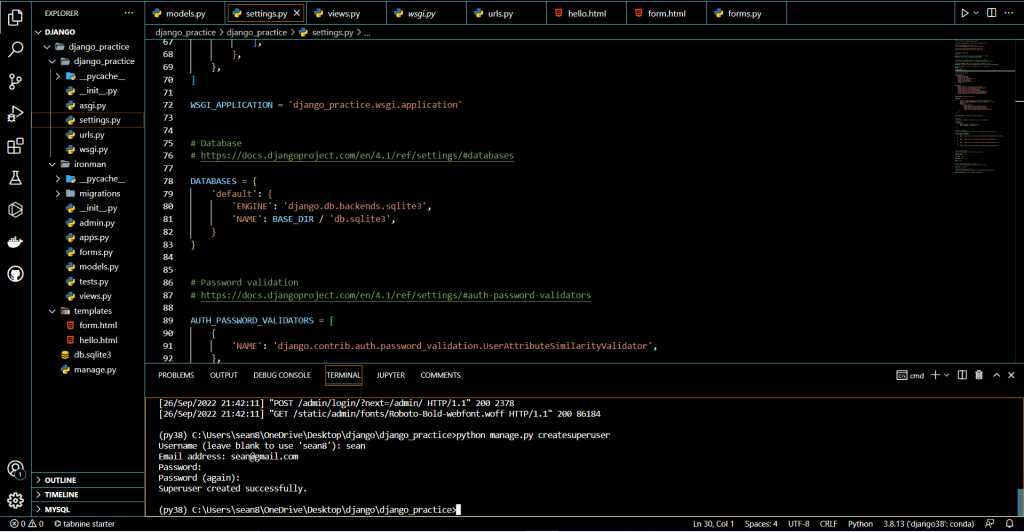
Task: Open notifications bell in status bar
Action: (x=1009, y=524)
